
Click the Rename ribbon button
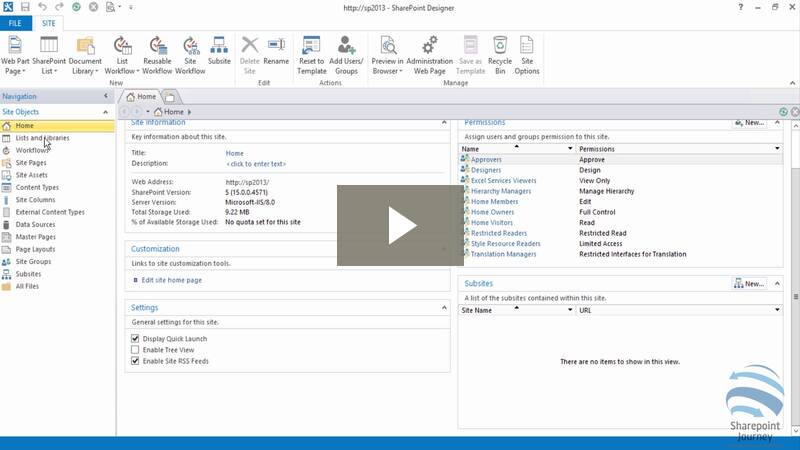[x=277, y=51]
